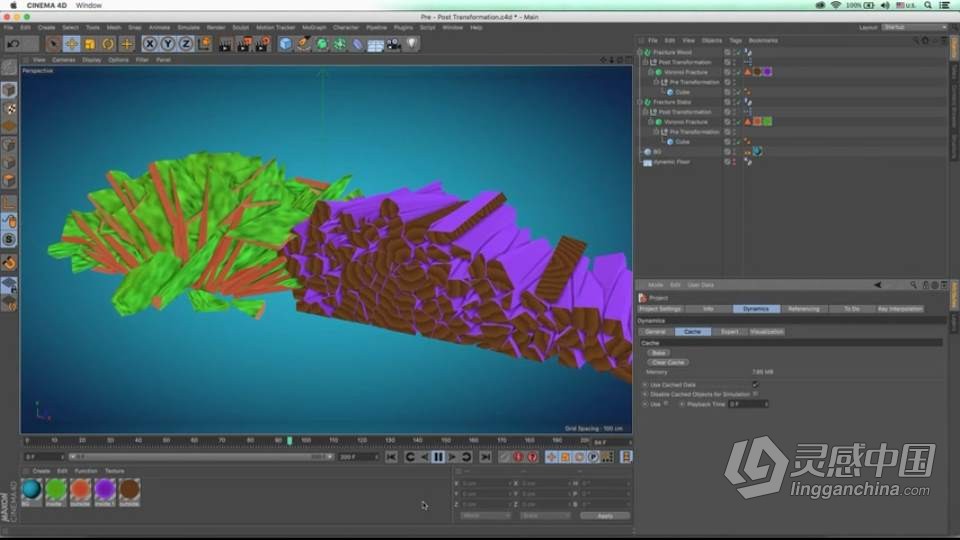Open the Camera object icon
The width and height of the screenshot is (960, 540).
(393, 44)
